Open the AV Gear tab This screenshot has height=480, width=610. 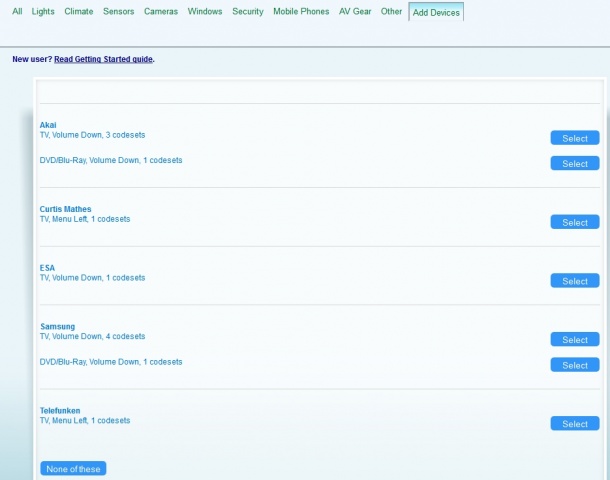[355, 12]
